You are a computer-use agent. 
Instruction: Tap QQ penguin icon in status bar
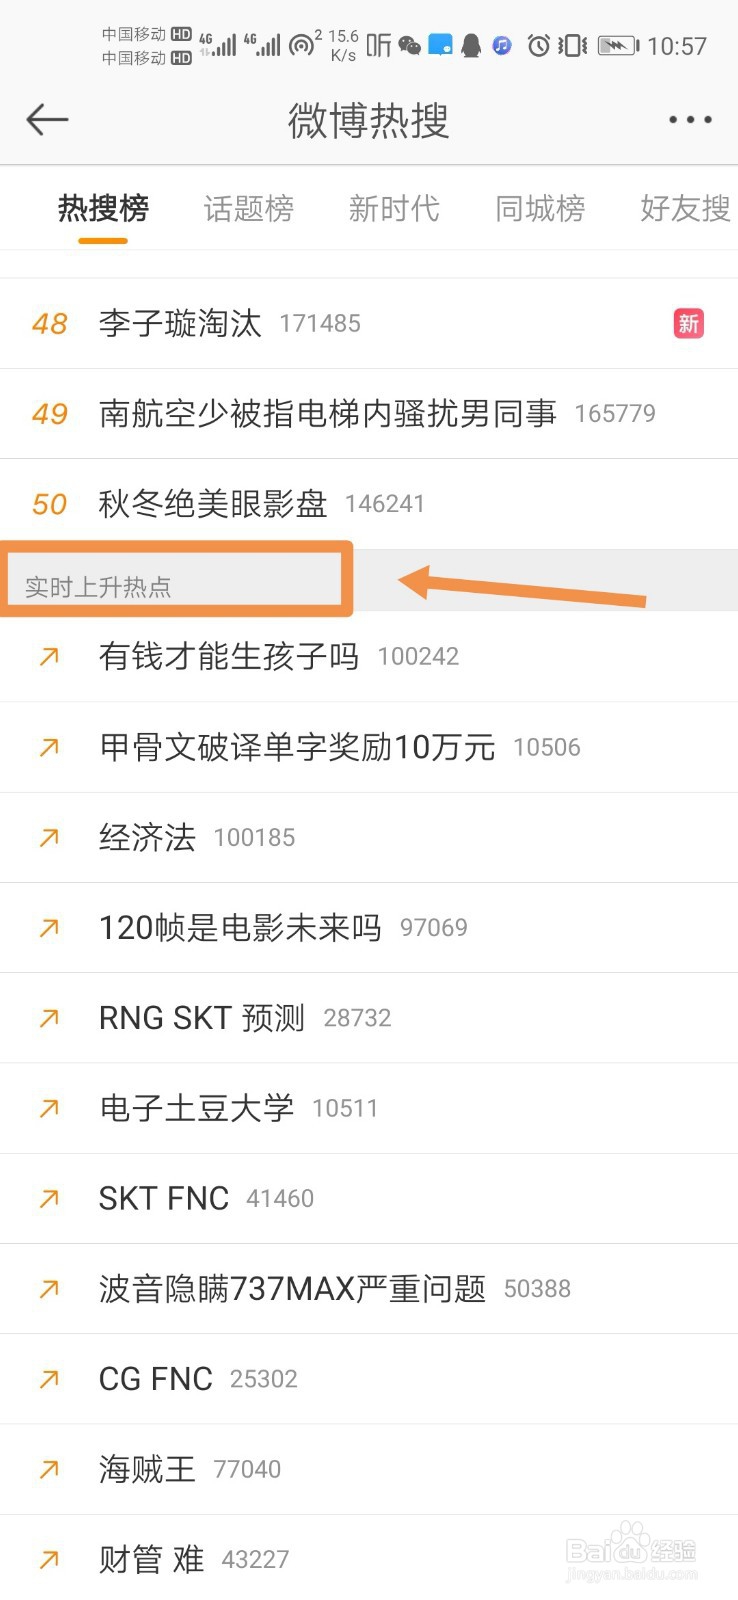click(471, 45)
